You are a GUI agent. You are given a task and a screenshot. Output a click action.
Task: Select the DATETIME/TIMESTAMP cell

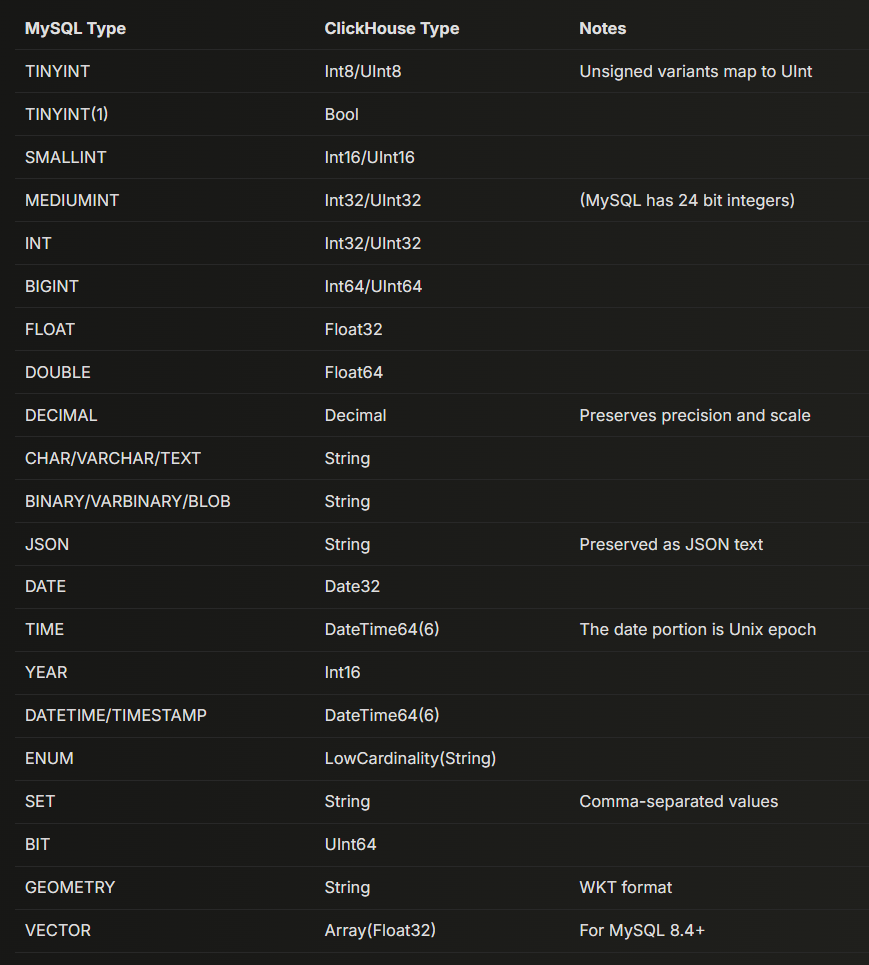(116, 715)
